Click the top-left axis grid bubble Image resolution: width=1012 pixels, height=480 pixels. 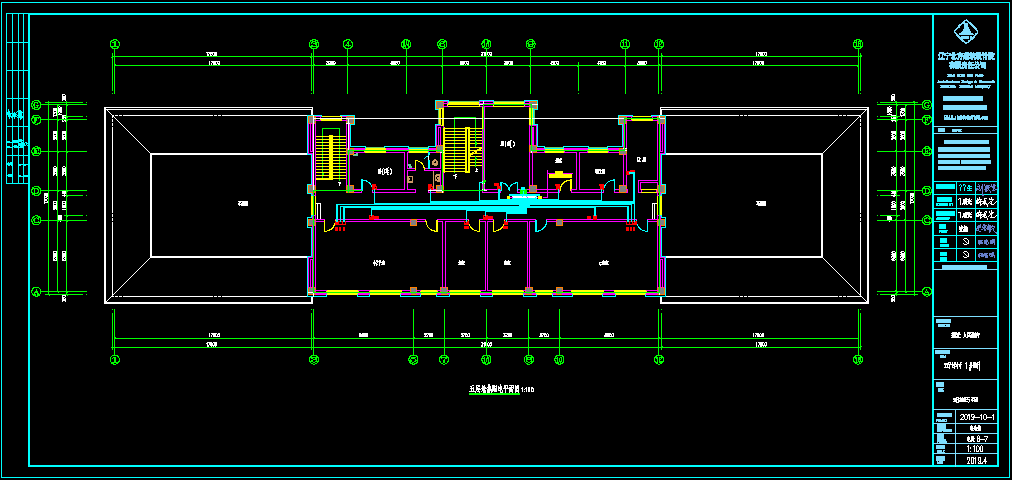click(x=114, y=44)
